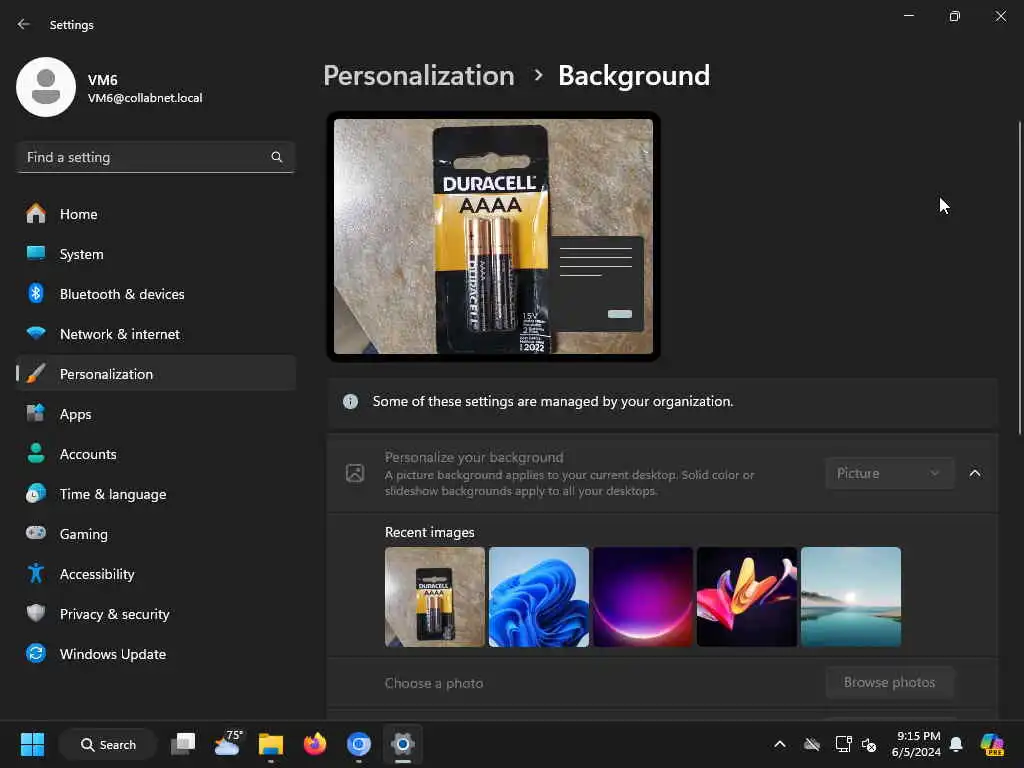This screenshot has height=768, width=1024.
Task: Go to Gaming settings
Action: [156, 534]
